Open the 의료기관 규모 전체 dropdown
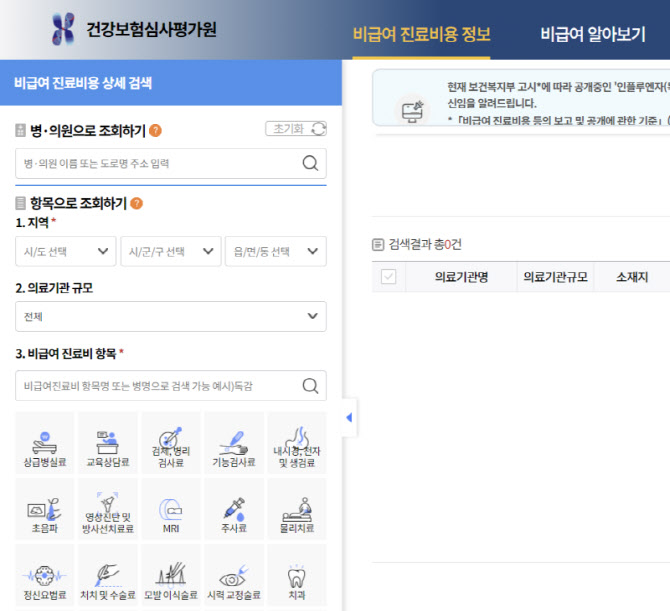 (x=171, y=317)
